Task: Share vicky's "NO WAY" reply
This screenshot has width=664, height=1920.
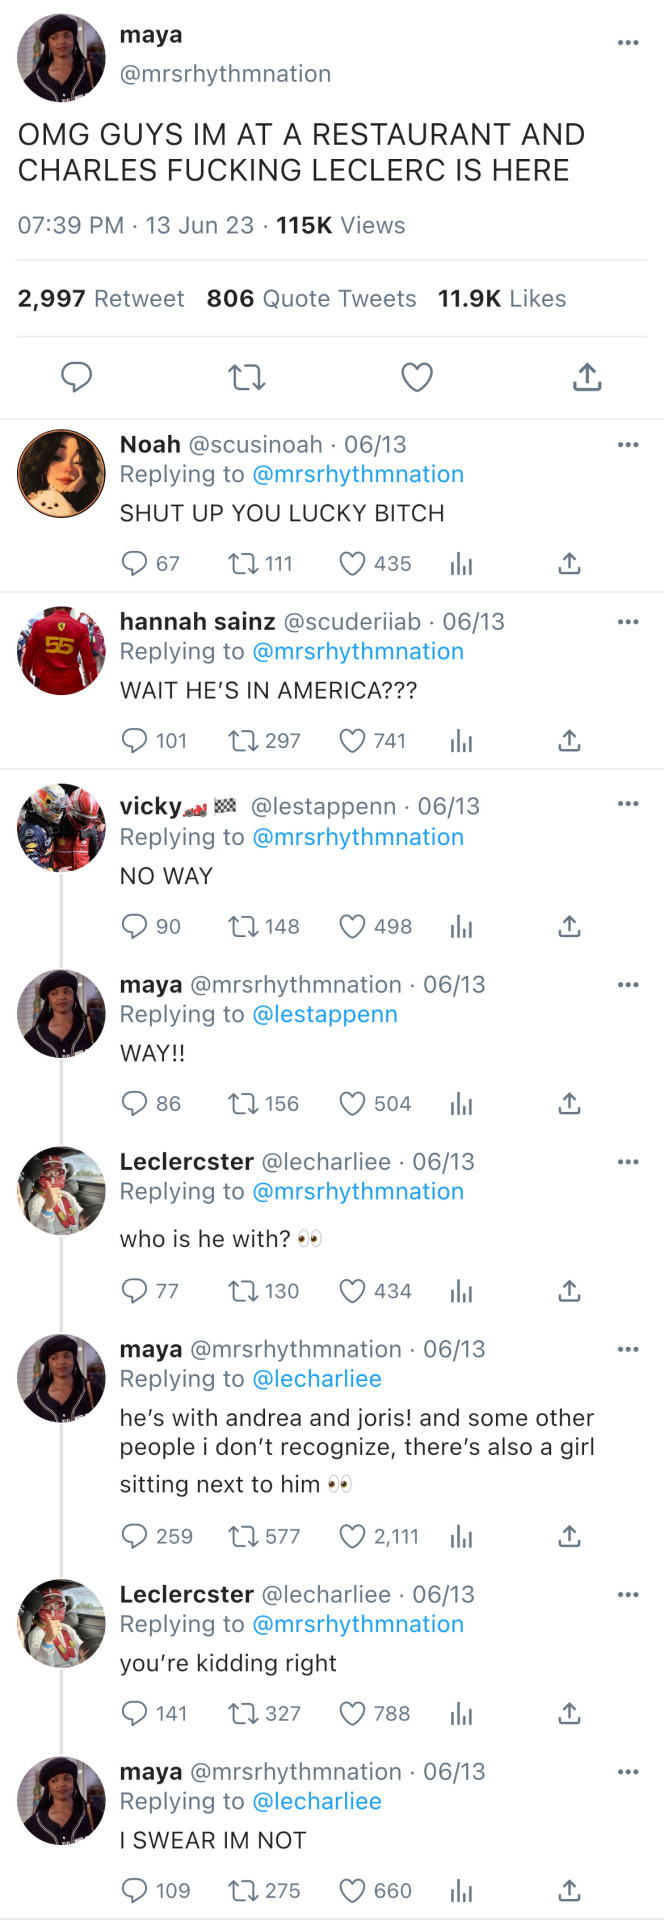Action: tap(569, 927)
